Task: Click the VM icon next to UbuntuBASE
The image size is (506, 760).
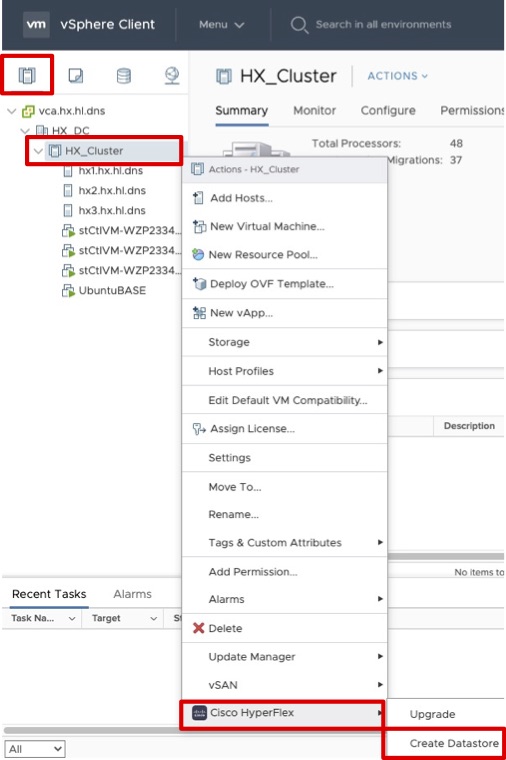Action: (x=68, y=291)
